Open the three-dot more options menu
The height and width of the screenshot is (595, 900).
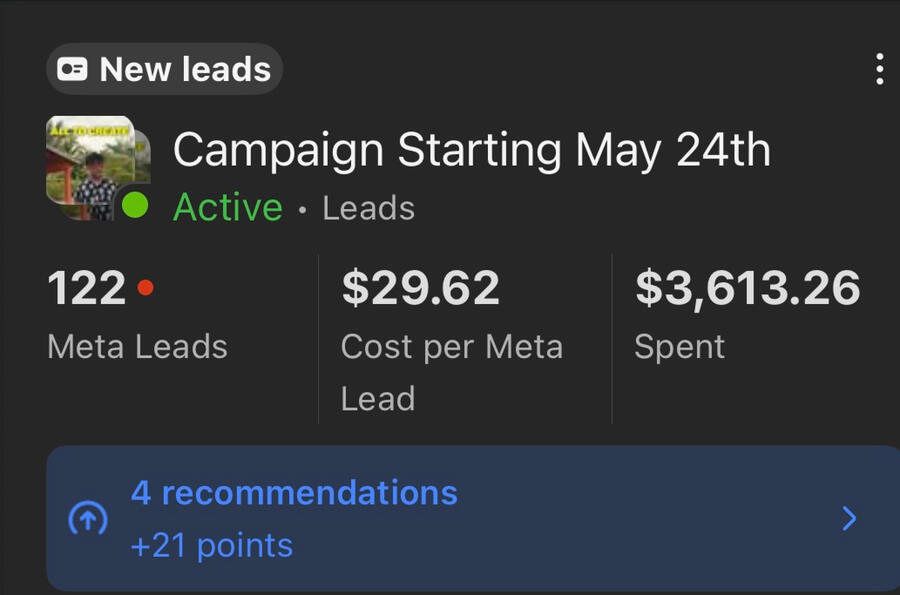pyautogui.click(x=879, y=68)
